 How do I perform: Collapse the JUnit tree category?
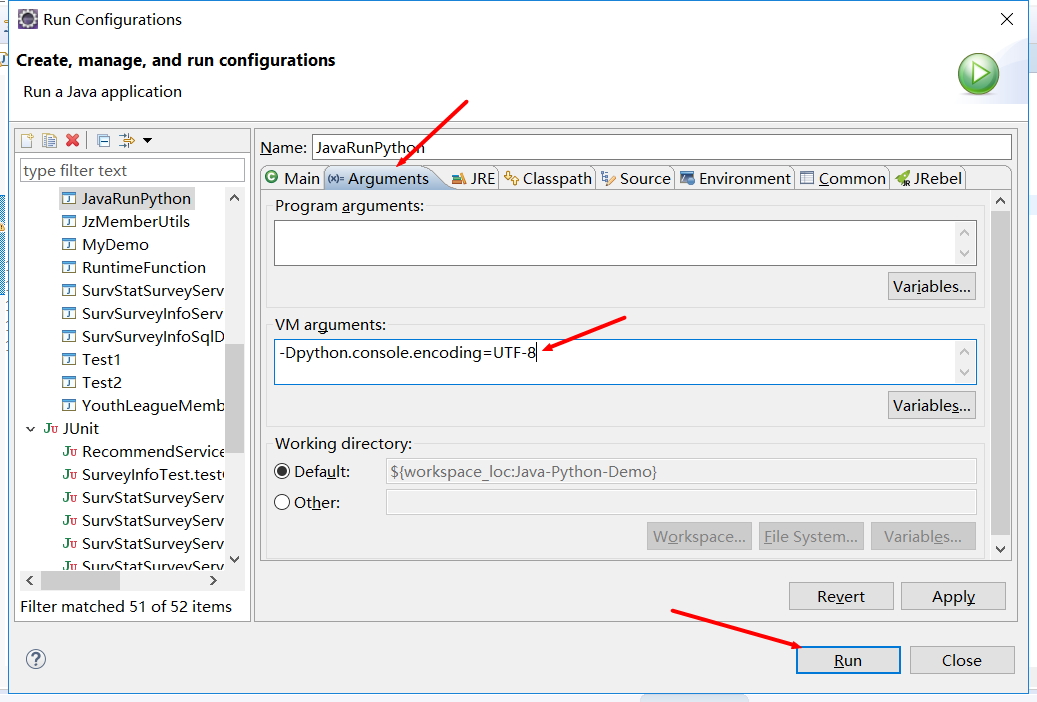pyautogui.click(x=29, y=429)
